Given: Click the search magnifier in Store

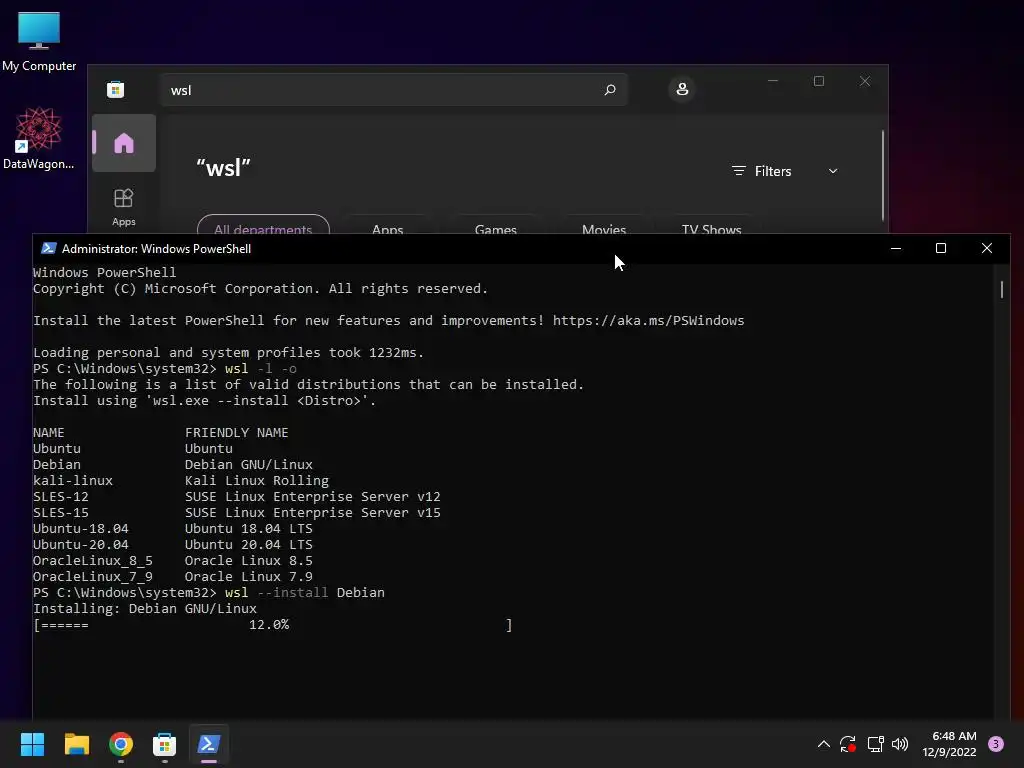Looking at the screenshot, I should pyautogui.click(x=610, y=89).
